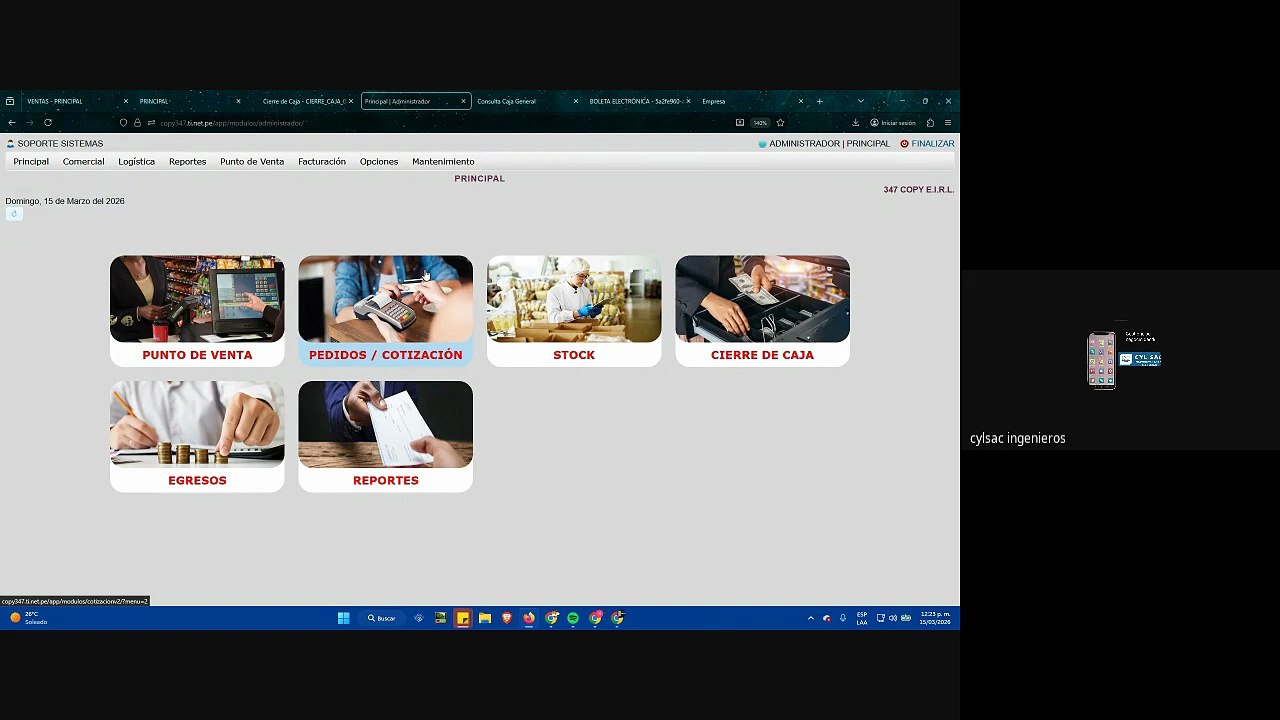Open the browser hamburger application menu
This screenshot has height=720, width=1280.
(948, 123)
